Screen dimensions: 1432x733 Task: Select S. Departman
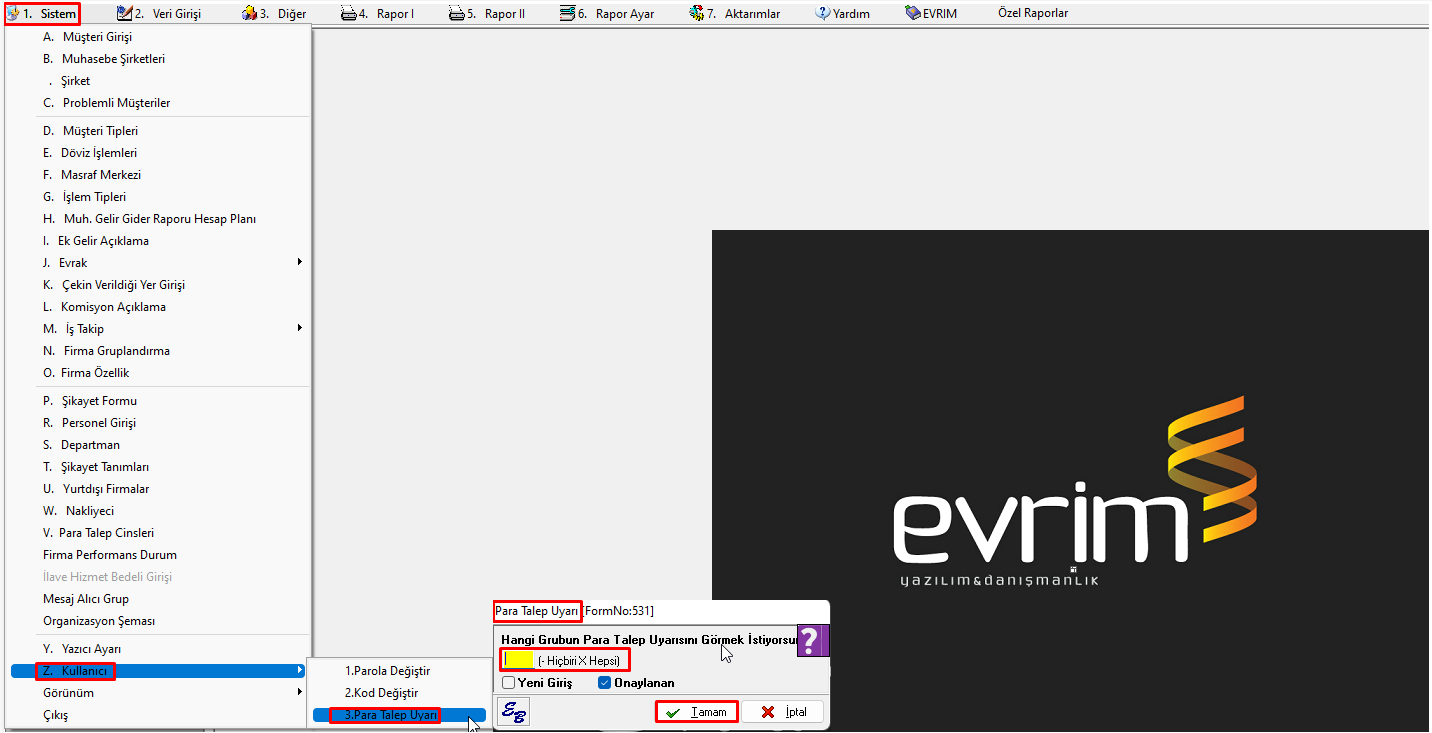coord(160,445)
